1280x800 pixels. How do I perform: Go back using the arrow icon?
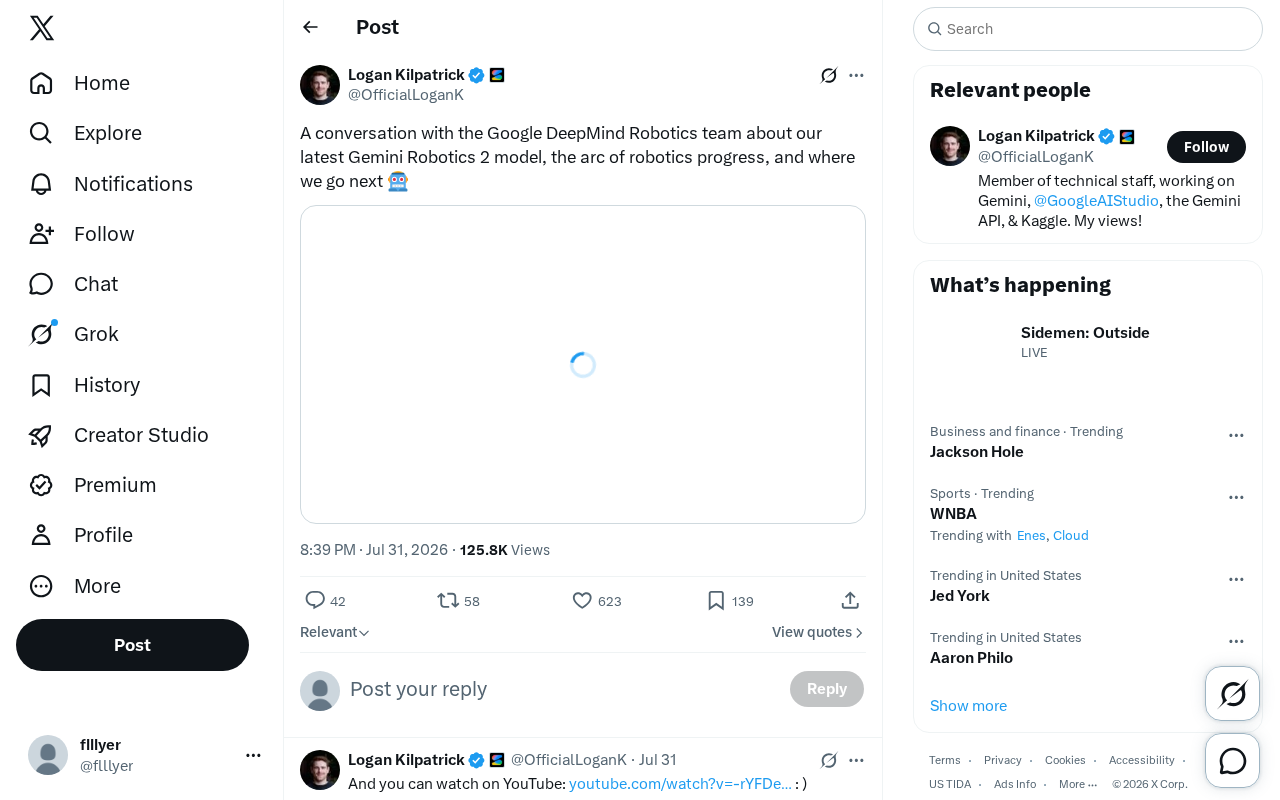click(310, 27)
